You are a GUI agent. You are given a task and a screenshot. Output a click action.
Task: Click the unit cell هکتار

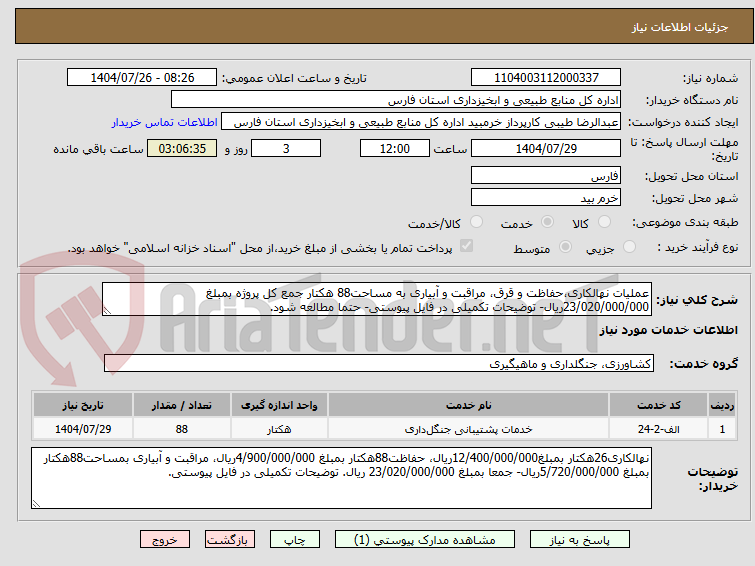[279, 429]
